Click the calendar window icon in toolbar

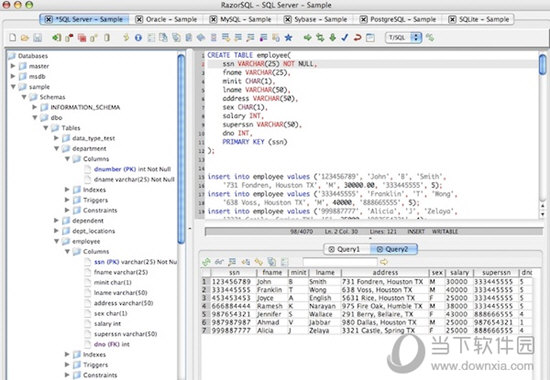tap(370, 38)
